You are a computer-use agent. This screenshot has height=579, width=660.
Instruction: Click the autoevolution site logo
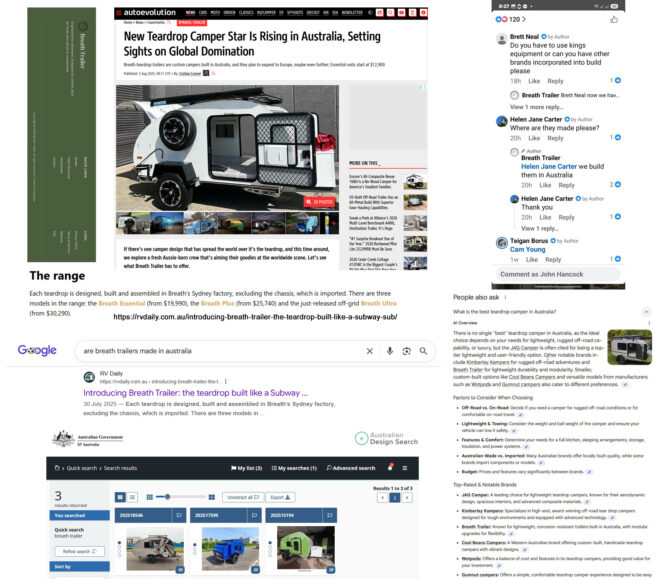149,13
